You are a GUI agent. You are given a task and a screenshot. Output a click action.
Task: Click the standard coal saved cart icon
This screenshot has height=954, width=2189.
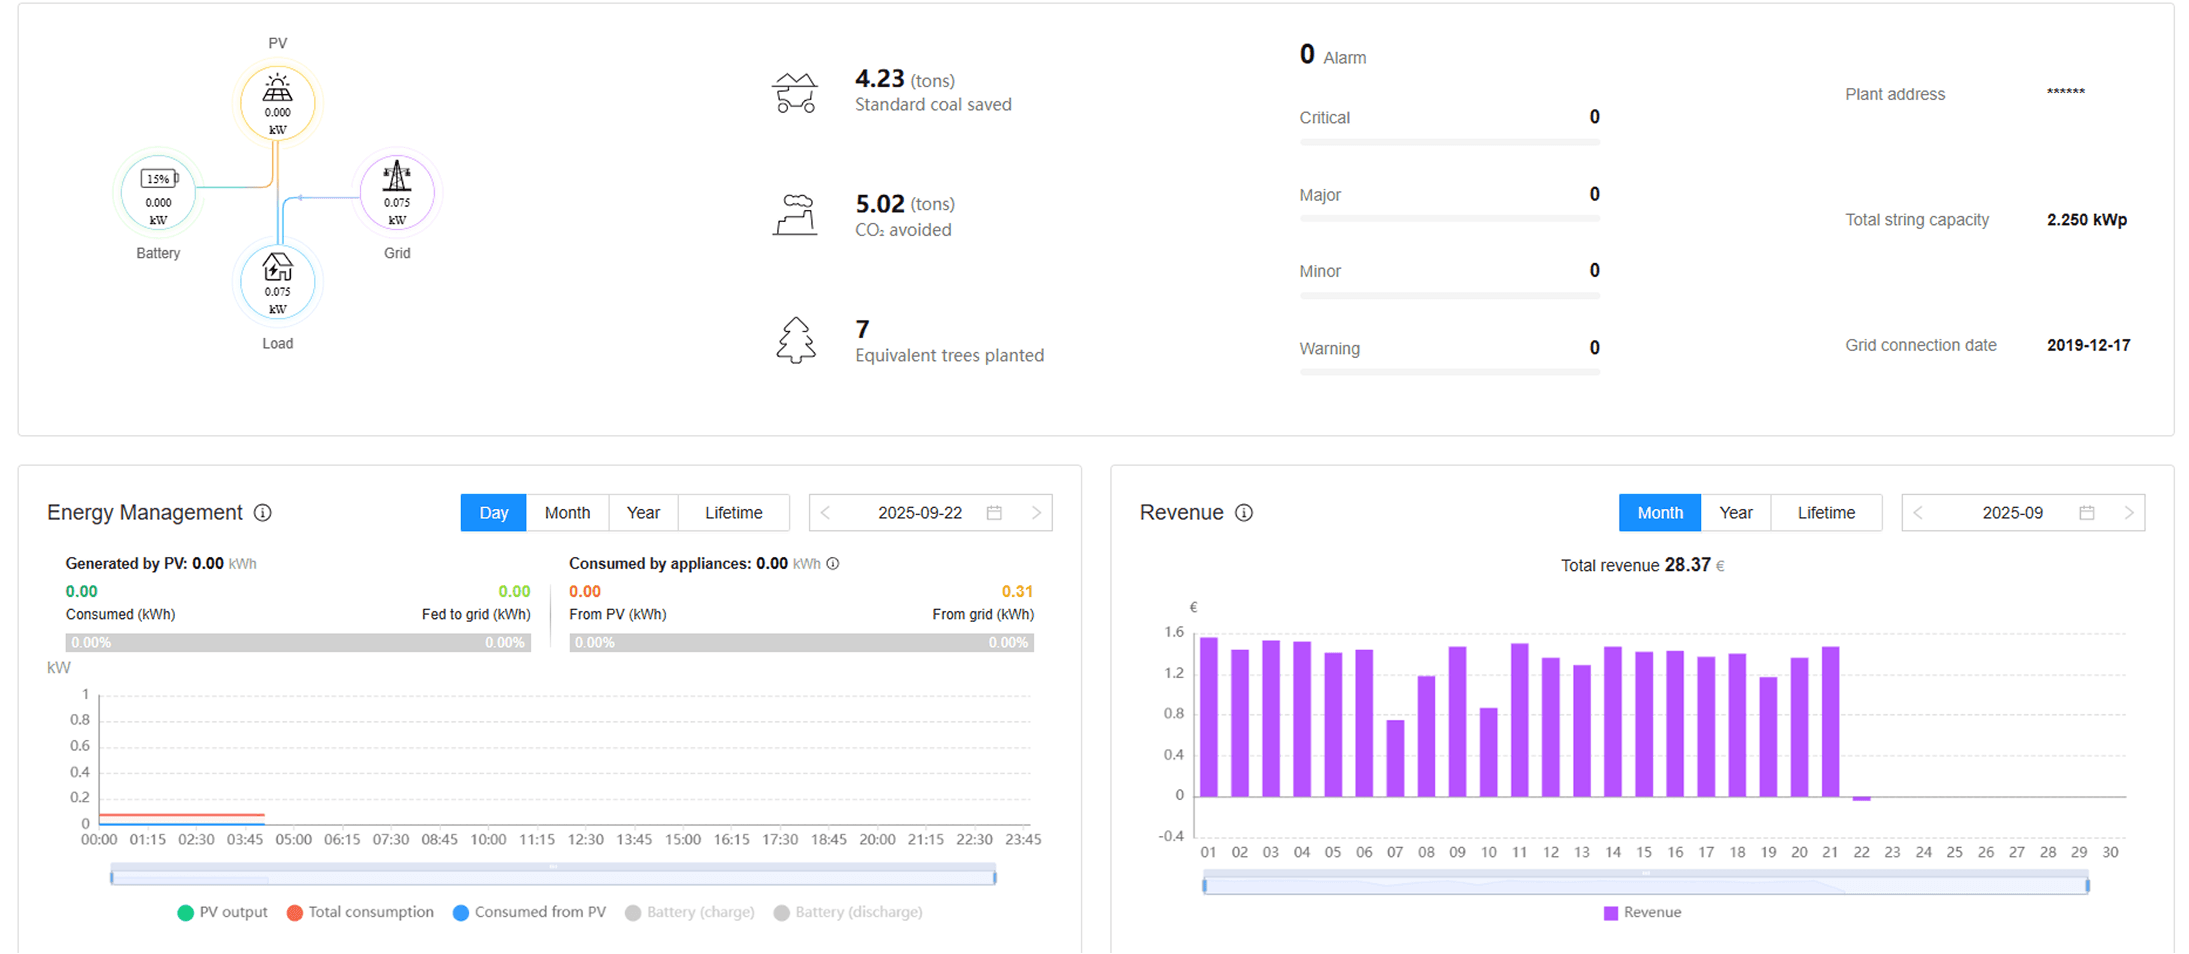coord(795,92)
